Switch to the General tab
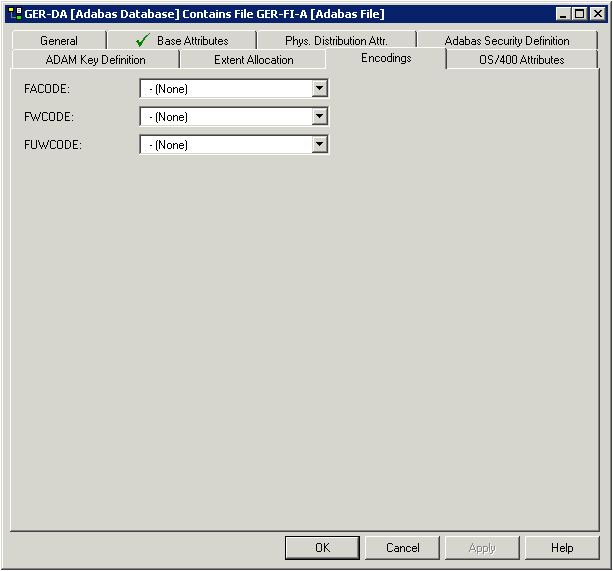 pyautogui.click(x=59, y=41)
